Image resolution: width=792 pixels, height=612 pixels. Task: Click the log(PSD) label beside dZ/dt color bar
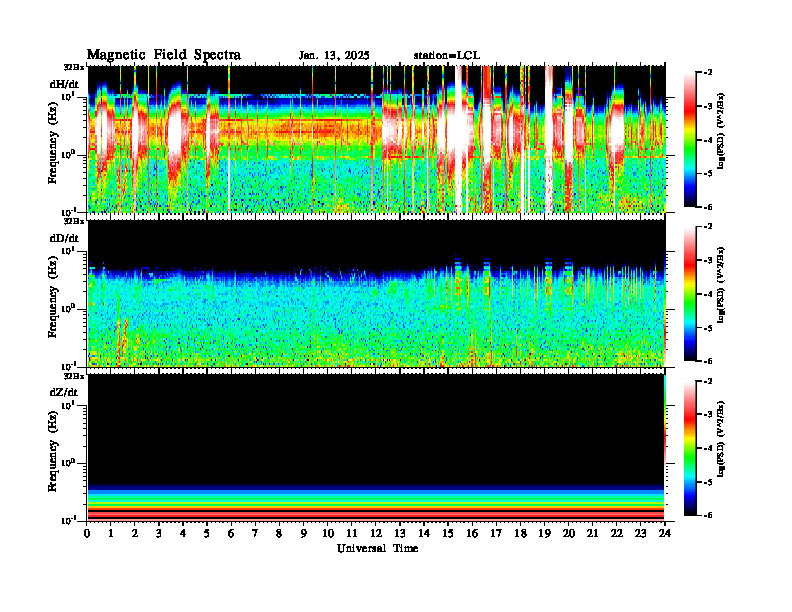pos(720,439)
